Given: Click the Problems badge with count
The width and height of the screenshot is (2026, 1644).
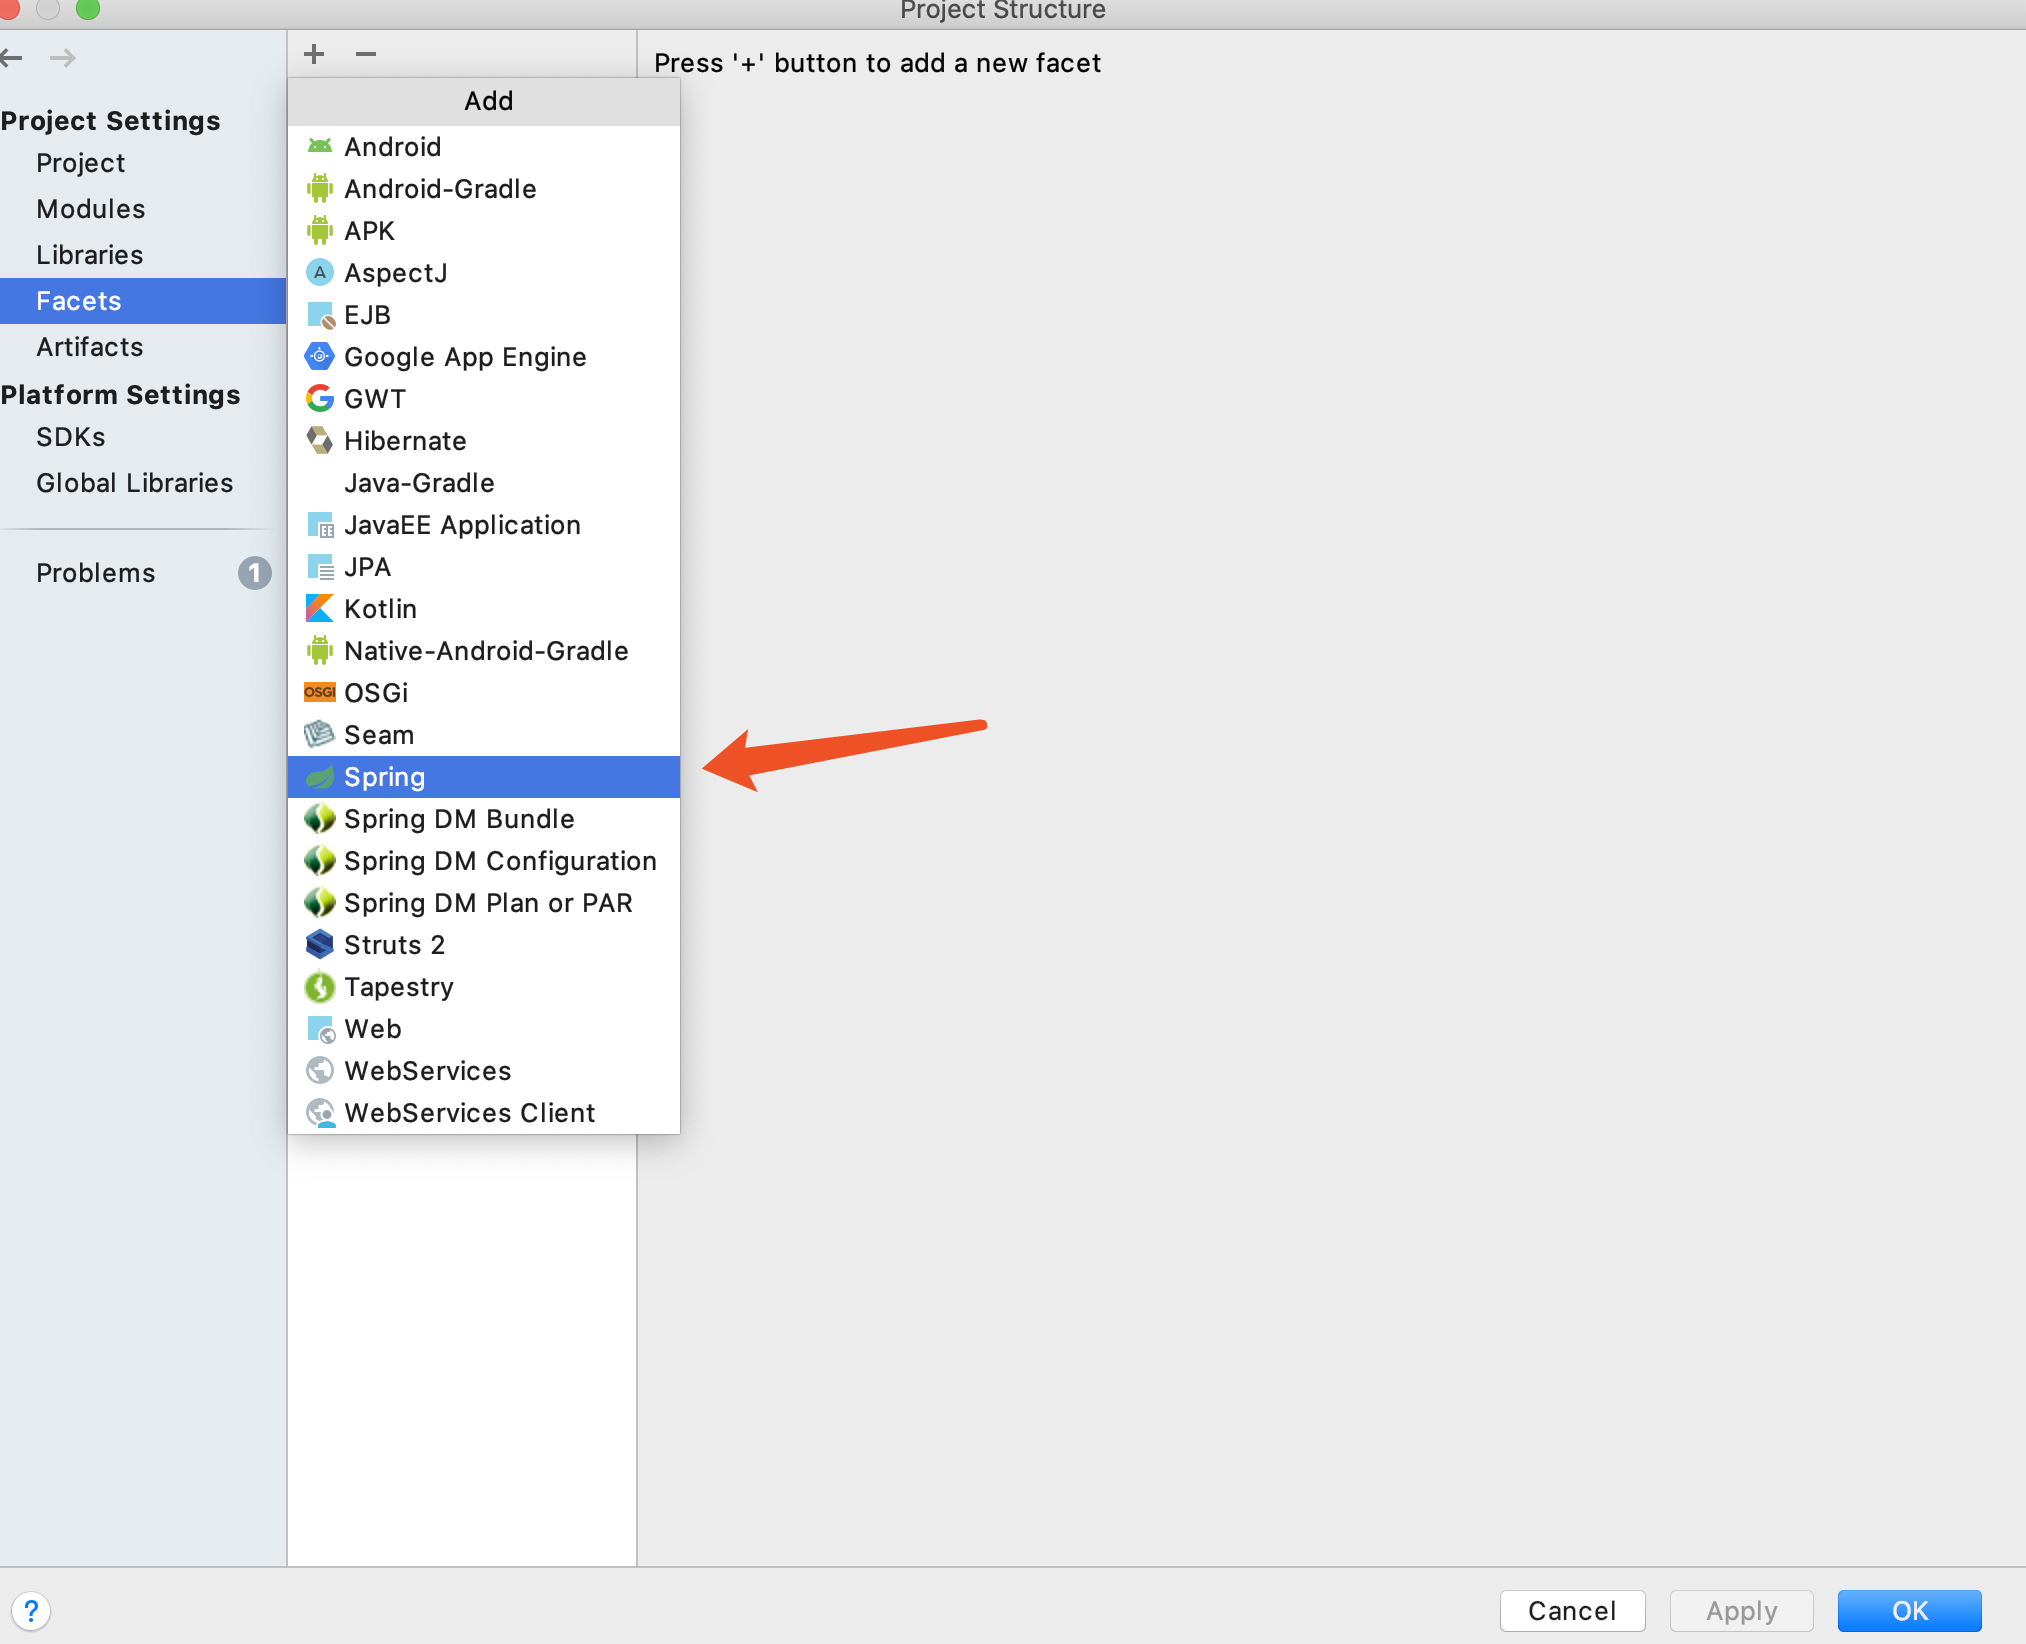Looking at the screenshot, I should point(253,574).
